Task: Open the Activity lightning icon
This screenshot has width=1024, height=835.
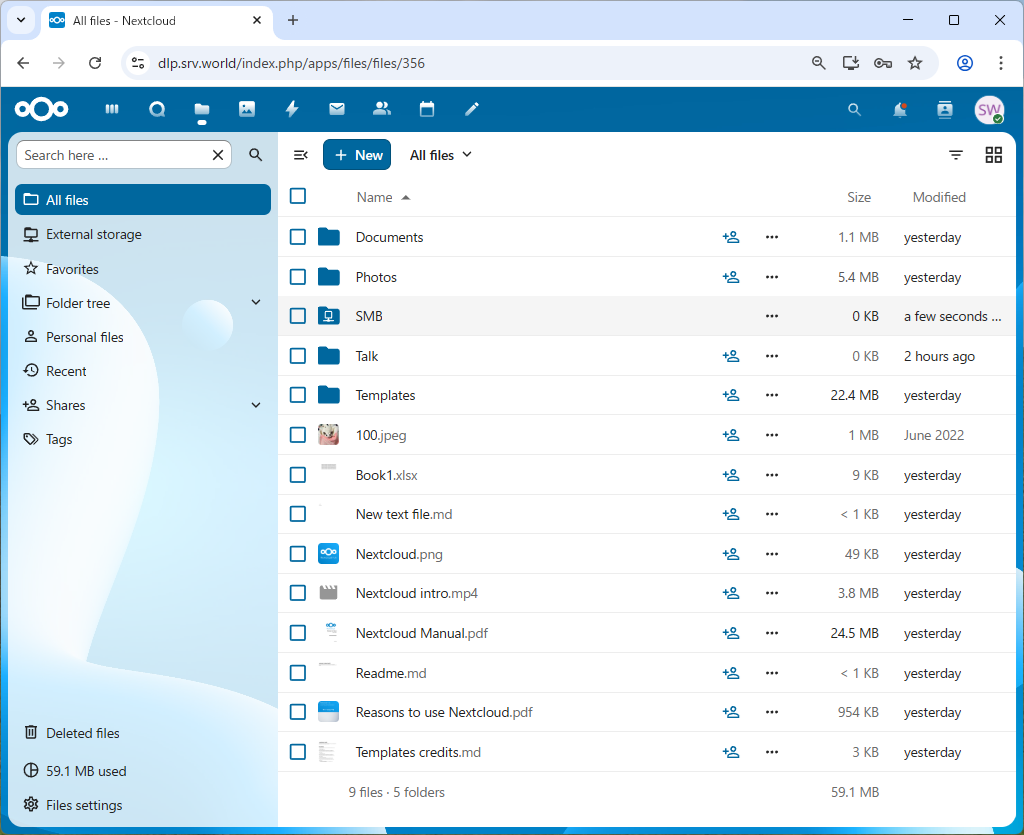Action: point(292,109)
